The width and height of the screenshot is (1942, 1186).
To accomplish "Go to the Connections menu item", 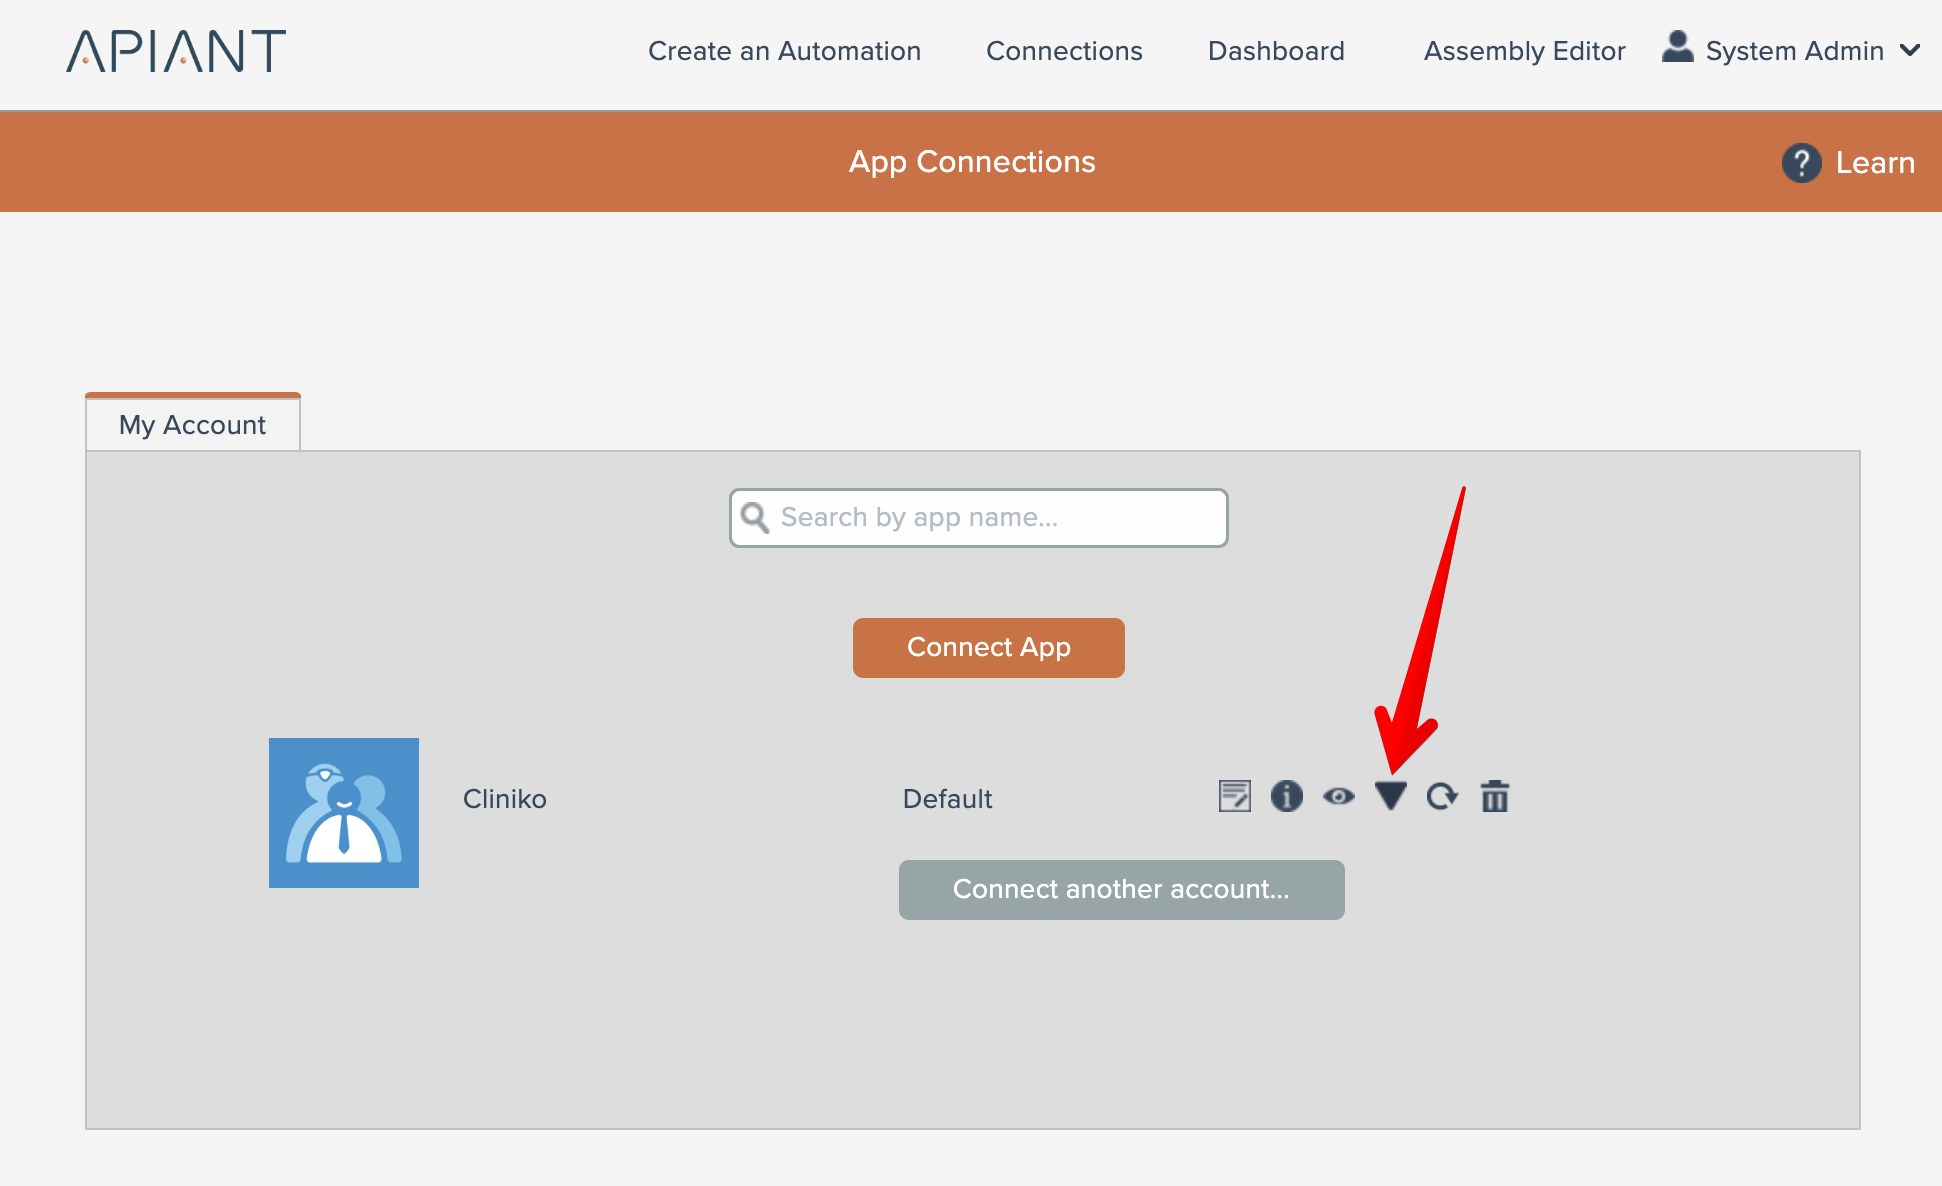I will click(x=1064, y=51).
